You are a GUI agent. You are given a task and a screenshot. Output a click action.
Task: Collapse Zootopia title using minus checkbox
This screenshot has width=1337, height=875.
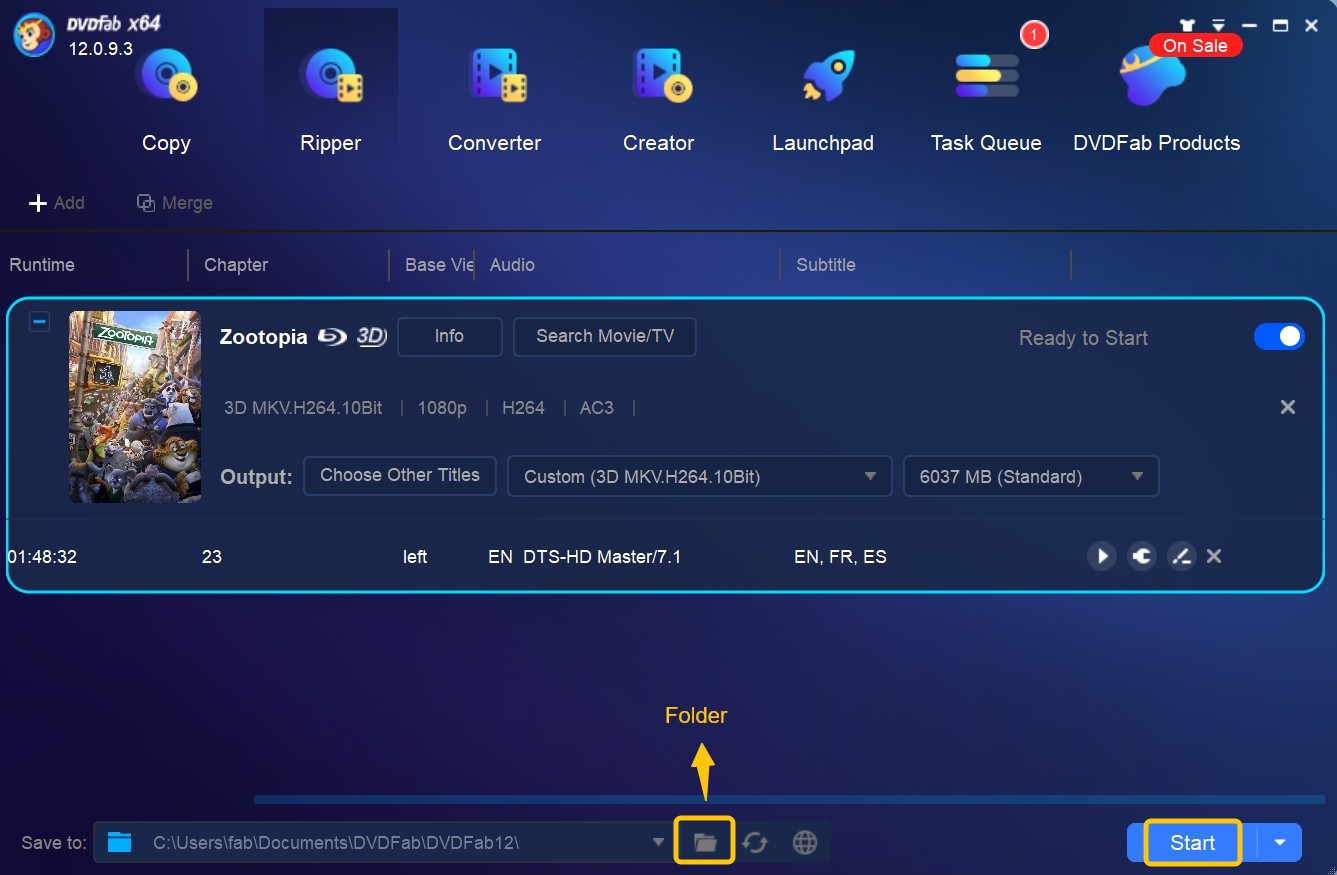tap(39, 321)
